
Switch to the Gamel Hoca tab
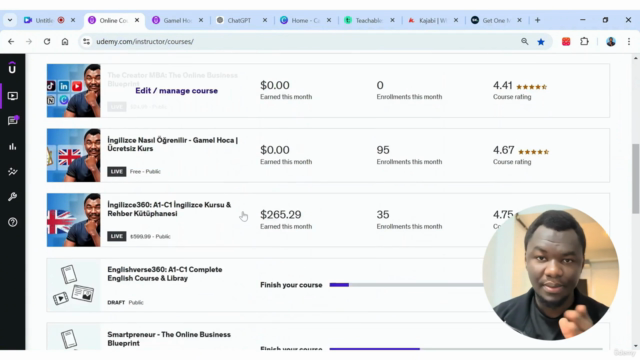(177, 20)
